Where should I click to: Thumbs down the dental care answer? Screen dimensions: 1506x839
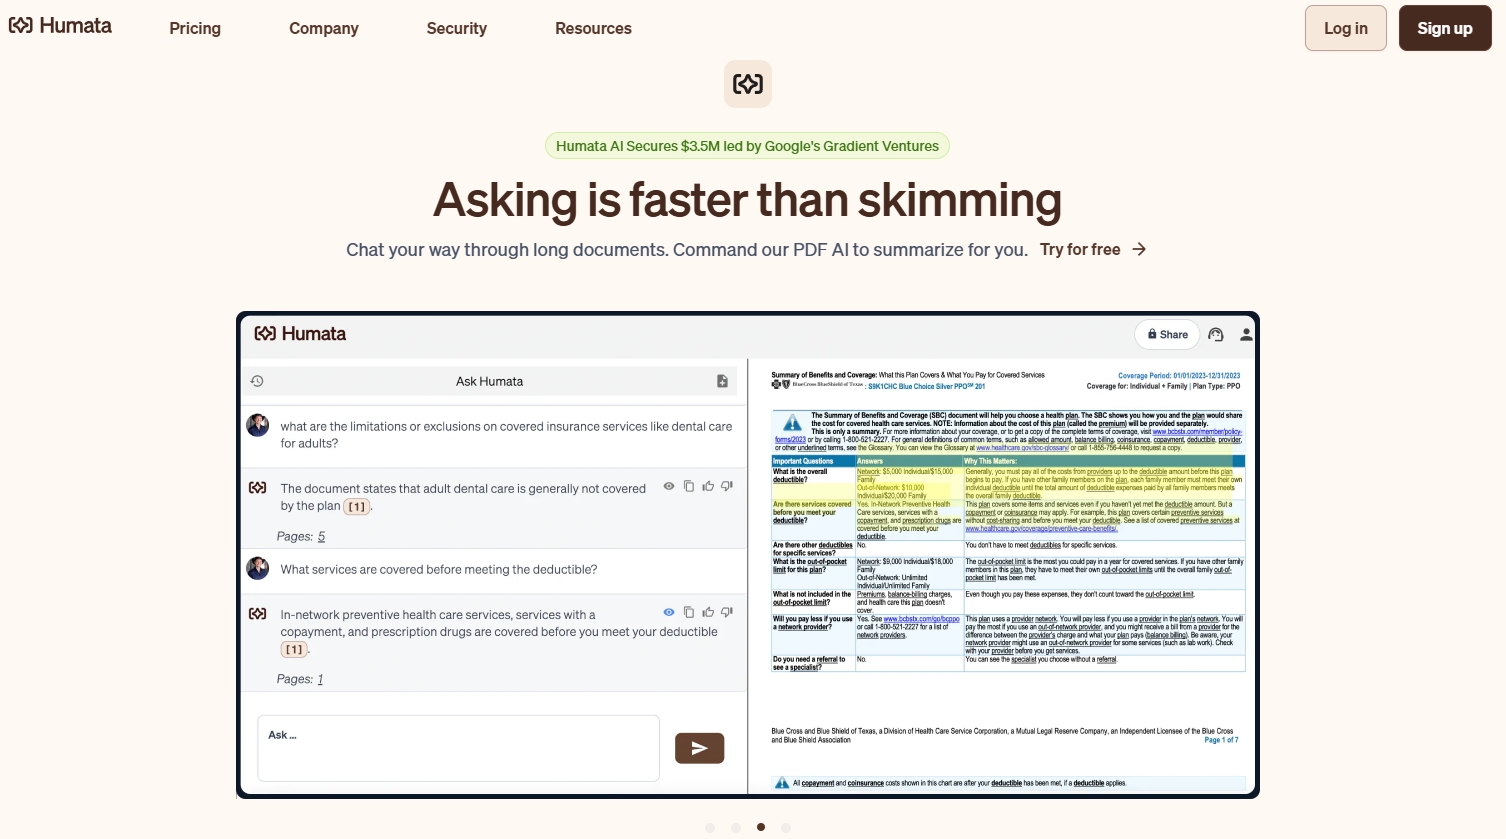pyautogui.click(x=727, y=486)
